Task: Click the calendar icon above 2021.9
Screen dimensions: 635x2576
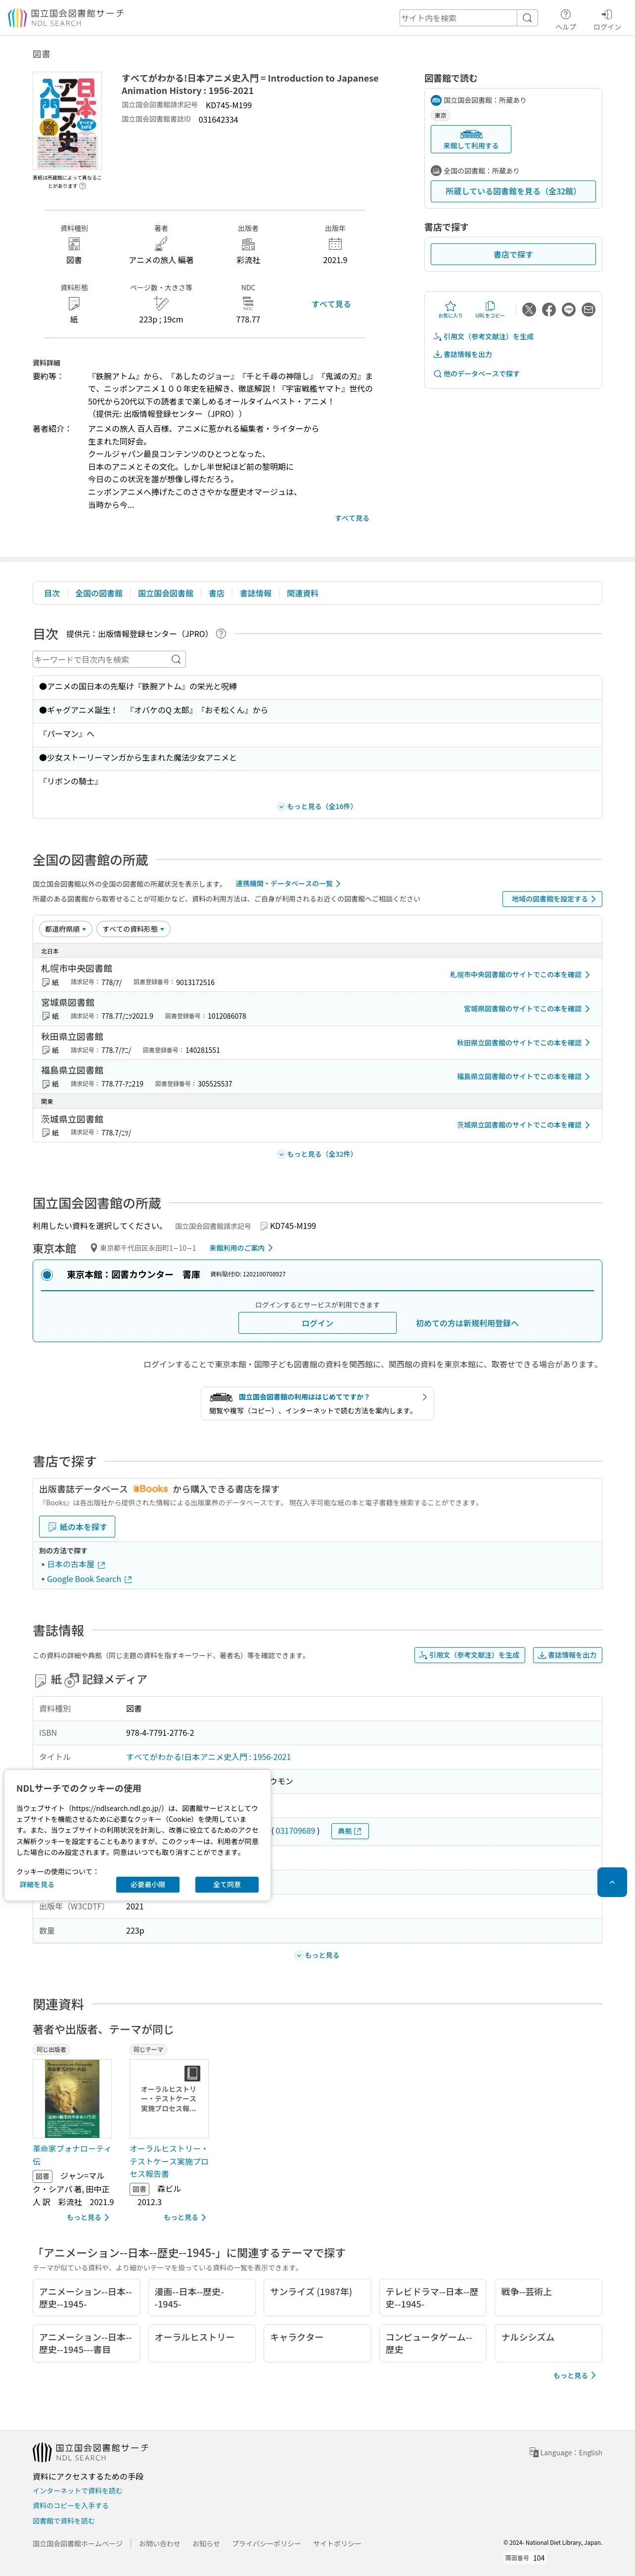Action: tap(335, 244)
